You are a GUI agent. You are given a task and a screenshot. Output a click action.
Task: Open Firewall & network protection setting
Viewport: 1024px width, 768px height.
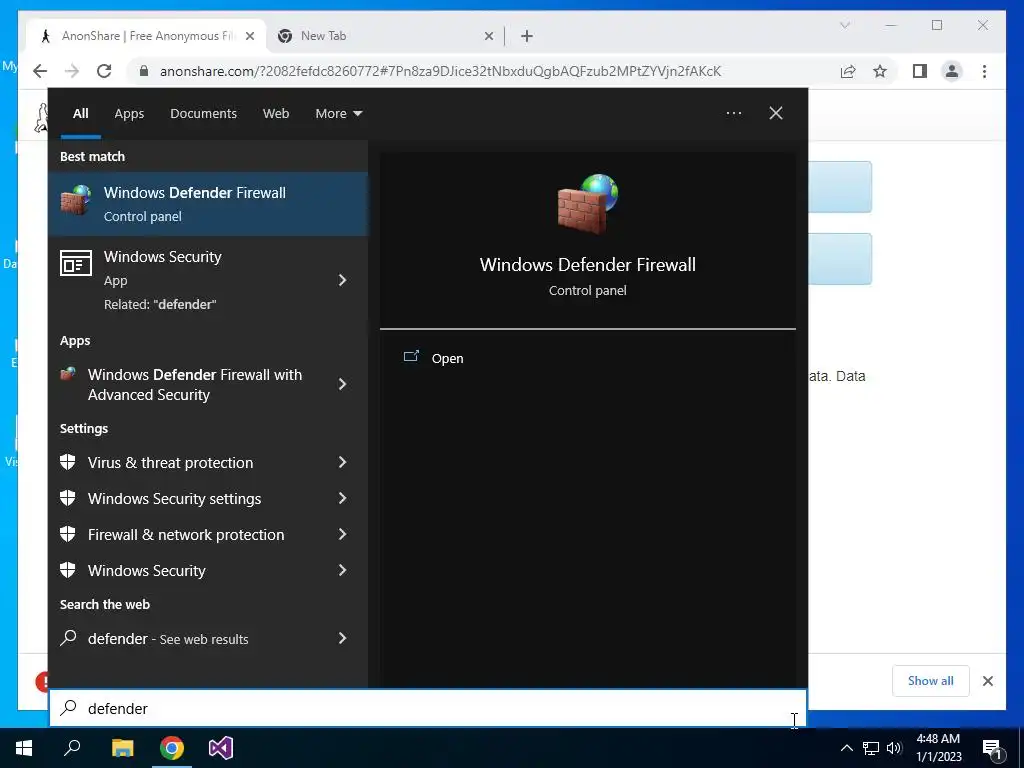(186, 534)
